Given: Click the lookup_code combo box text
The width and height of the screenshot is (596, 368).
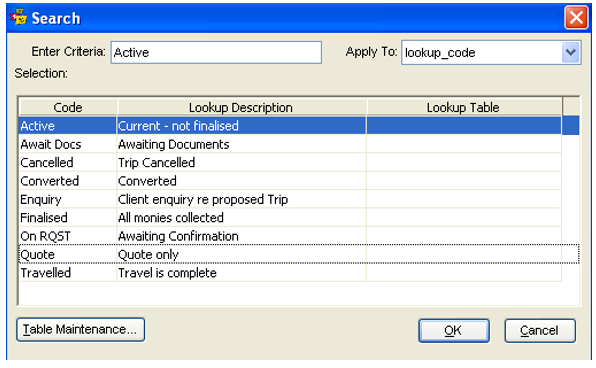Looking at the screenshot, I should pyautogui.click(x=440, y=52).
